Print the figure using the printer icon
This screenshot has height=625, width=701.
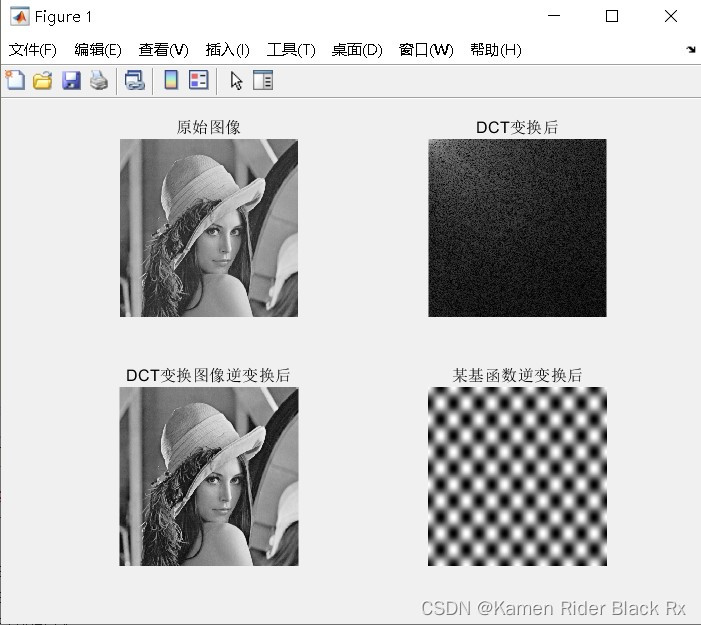pos(99,81)
